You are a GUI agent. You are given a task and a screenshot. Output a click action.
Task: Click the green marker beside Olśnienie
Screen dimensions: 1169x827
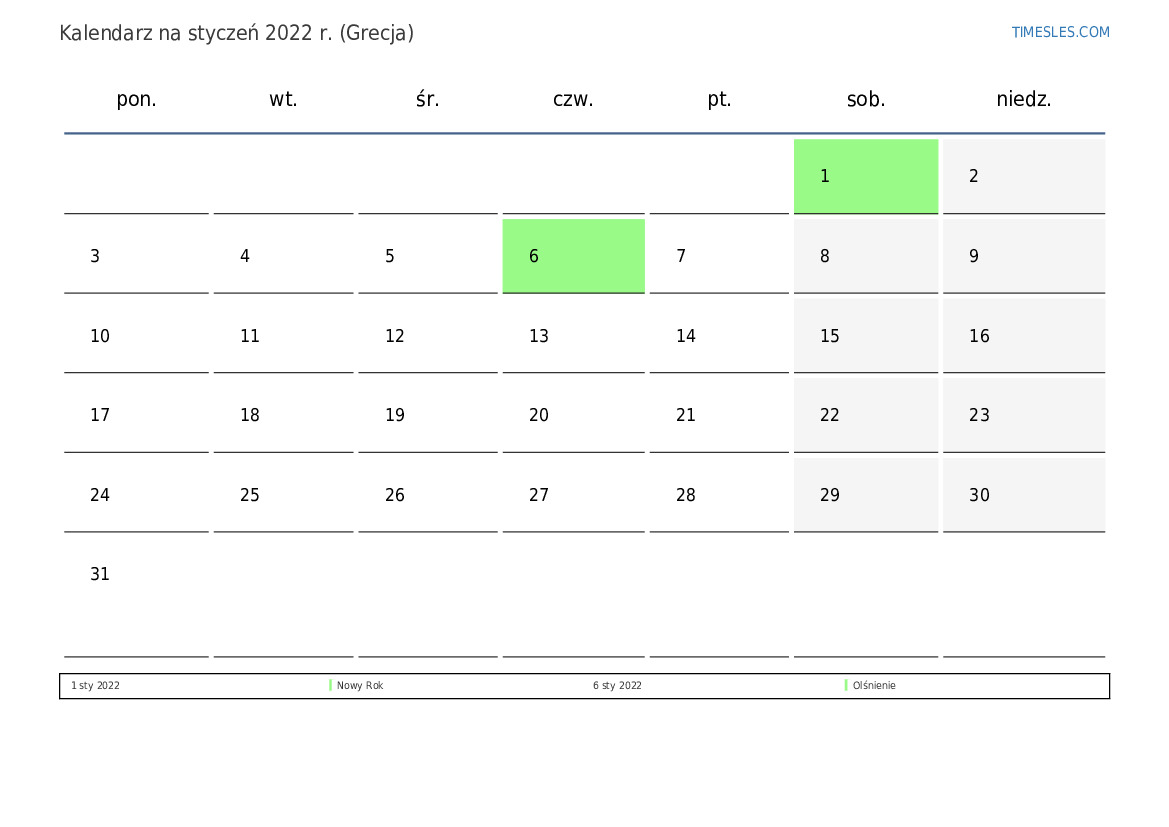coord(846,685)
